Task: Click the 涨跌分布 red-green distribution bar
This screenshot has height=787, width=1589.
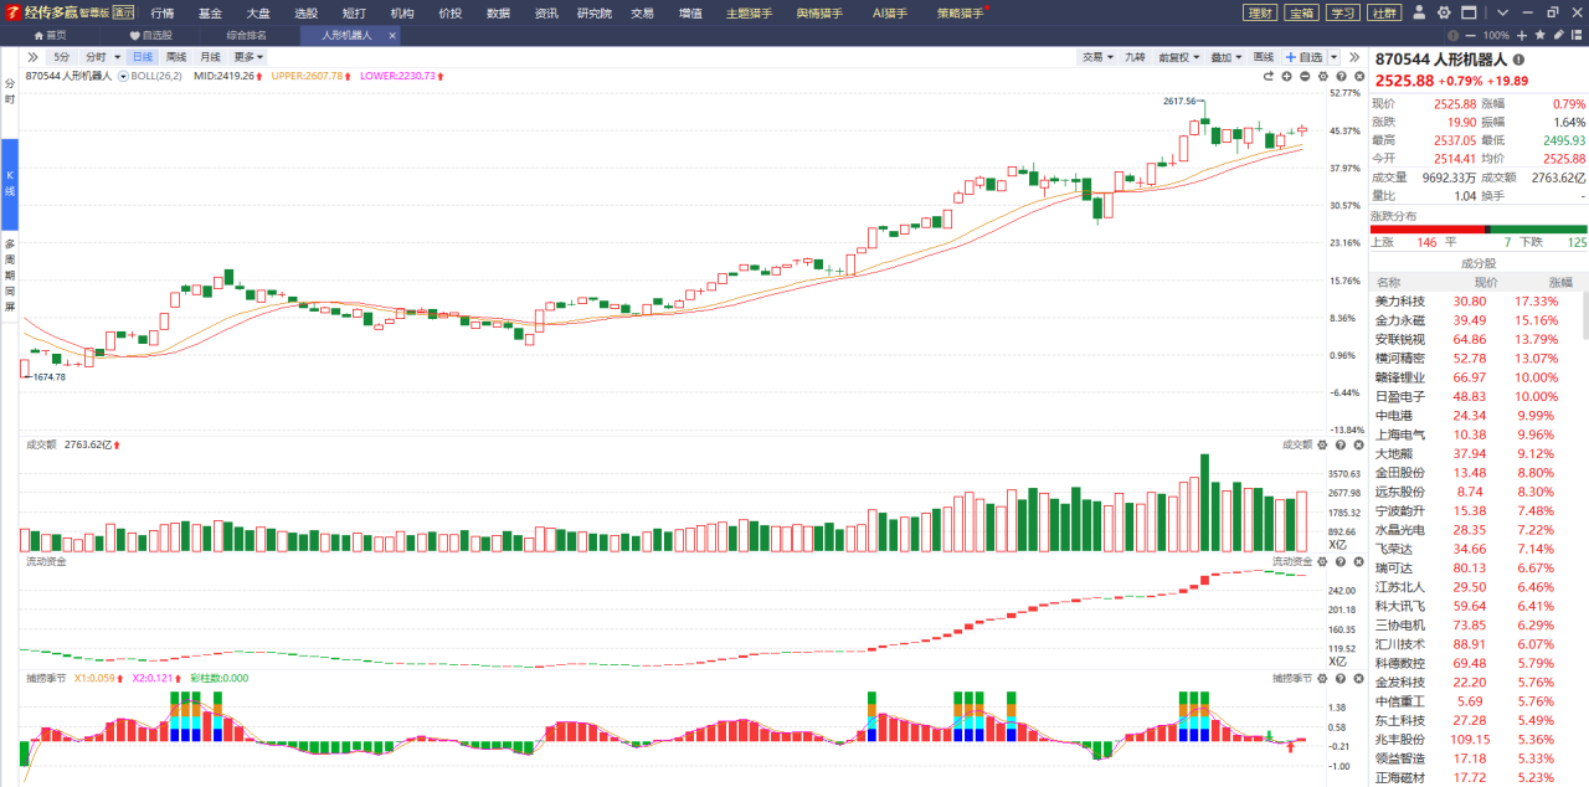Action: point(1478,229)
